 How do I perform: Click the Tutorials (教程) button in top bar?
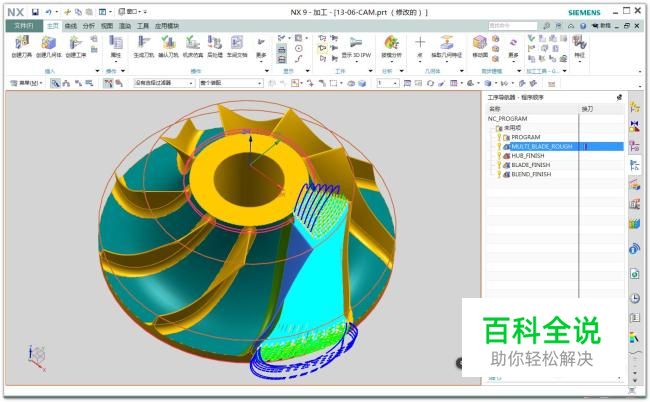click(601, 26)
